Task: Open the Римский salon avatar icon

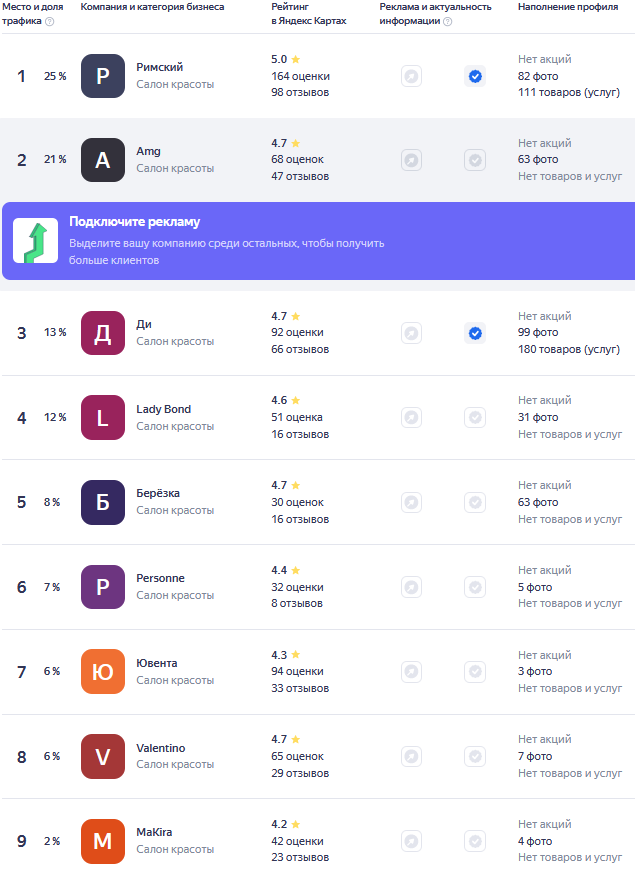Action: [103, 76]
